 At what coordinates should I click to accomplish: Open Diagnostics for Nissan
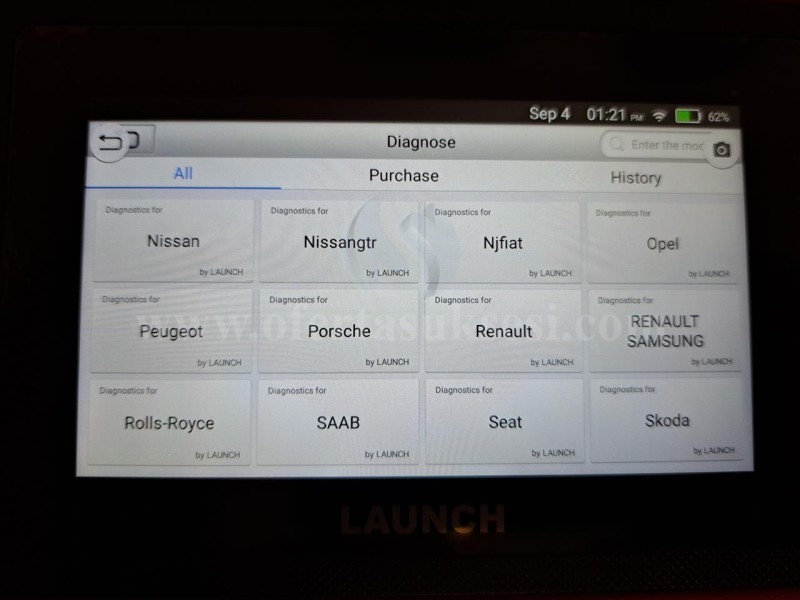coord(173,240)
